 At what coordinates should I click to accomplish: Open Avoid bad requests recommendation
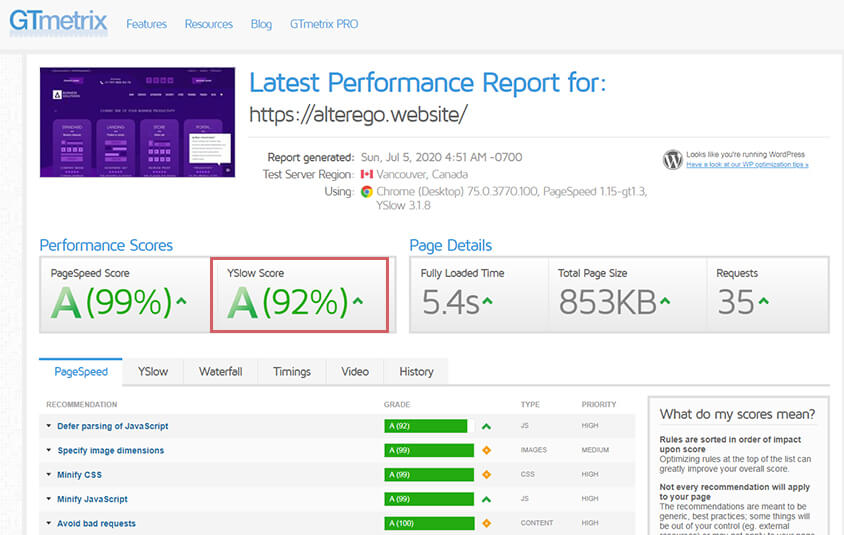[96, 523]
